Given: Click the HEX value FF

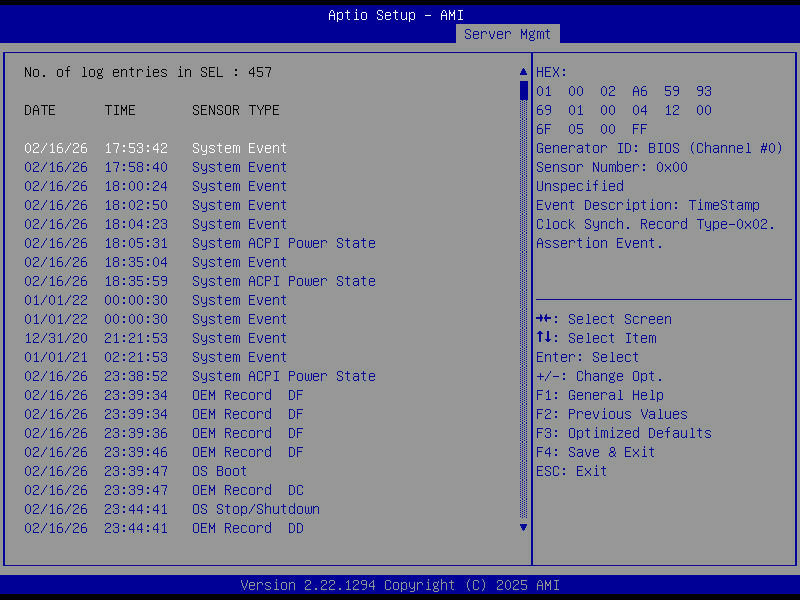Looking at the screenshot, I should coord(638,129).
